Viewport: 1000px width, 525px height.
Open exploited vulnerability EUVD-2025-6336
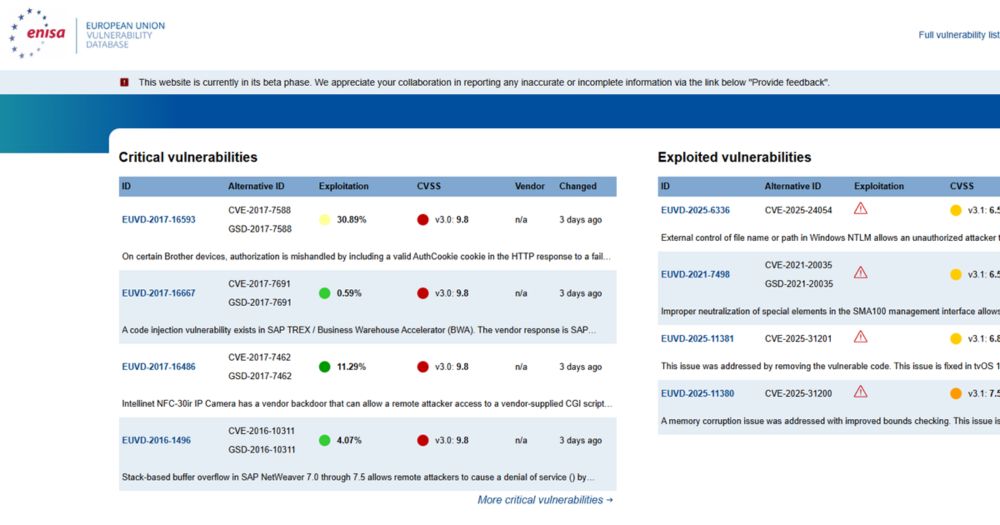[695, 211]
